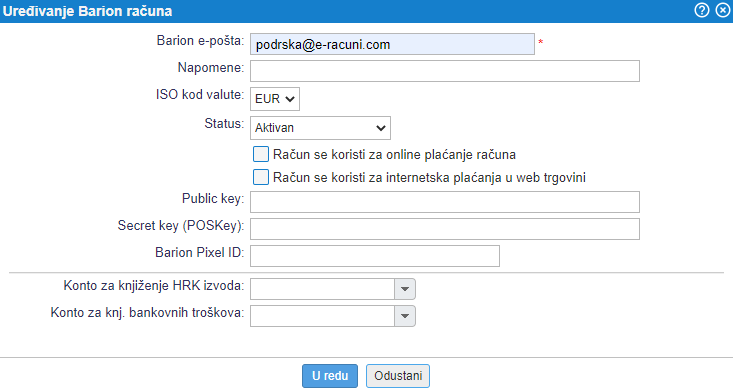This screenshot has height=391, width=733.
Task: Open the Status dropdown showing Aktivan
Action: pos(320,128)
